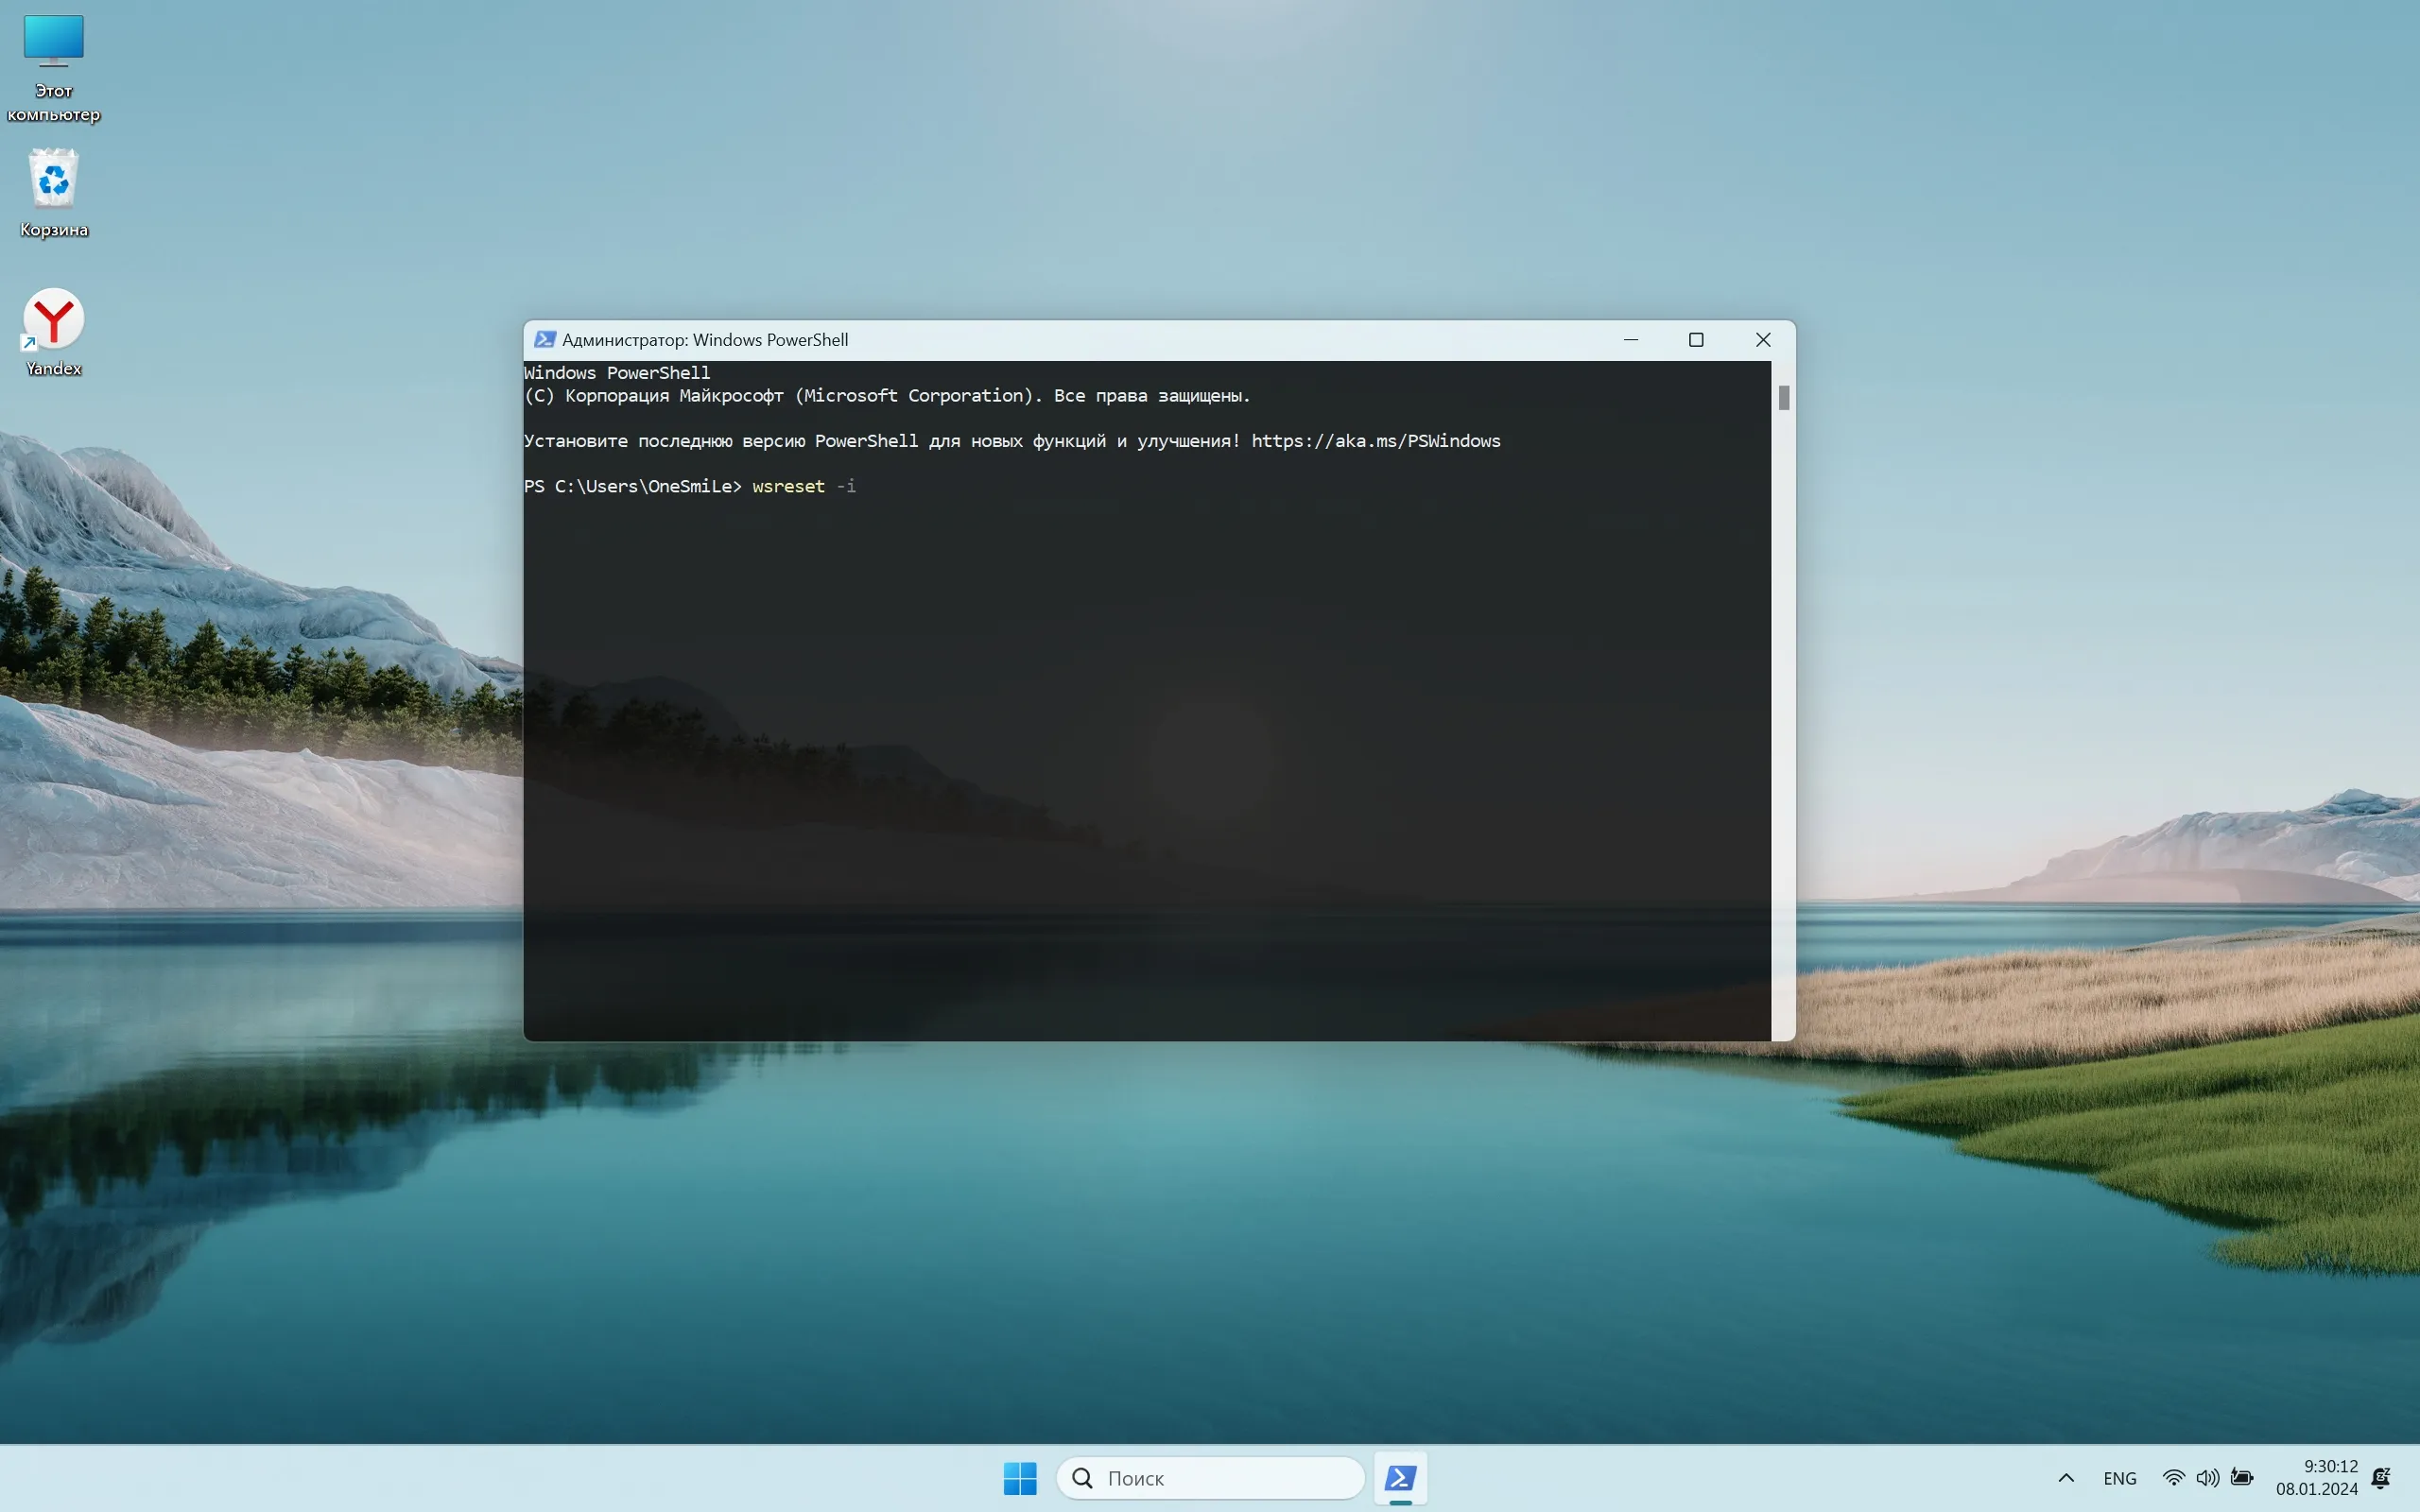This screenshot has height=1512, width=2420.
Task: Expand hidden tray icons chevron
Action: 2066,1478
